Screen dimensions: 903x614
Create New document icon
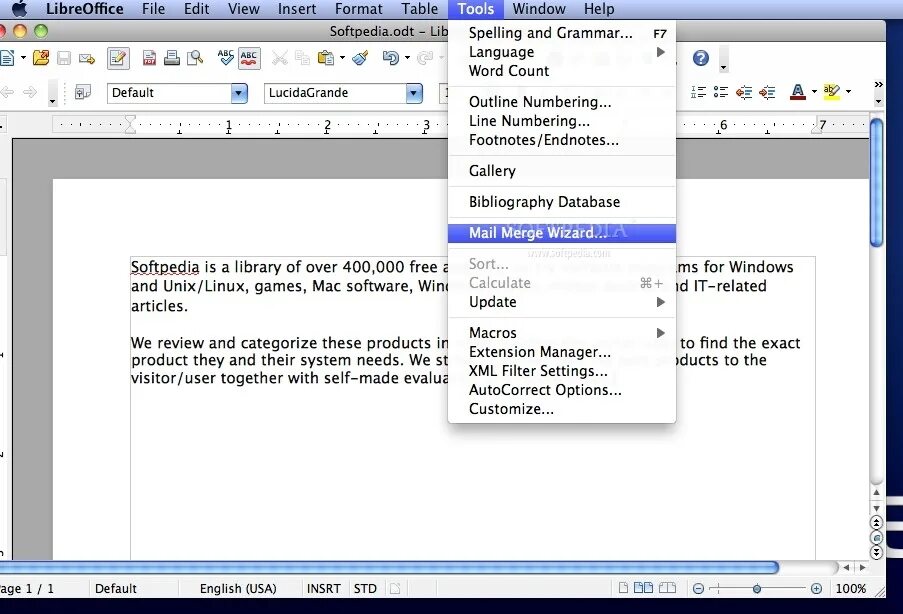coord(7,58)
